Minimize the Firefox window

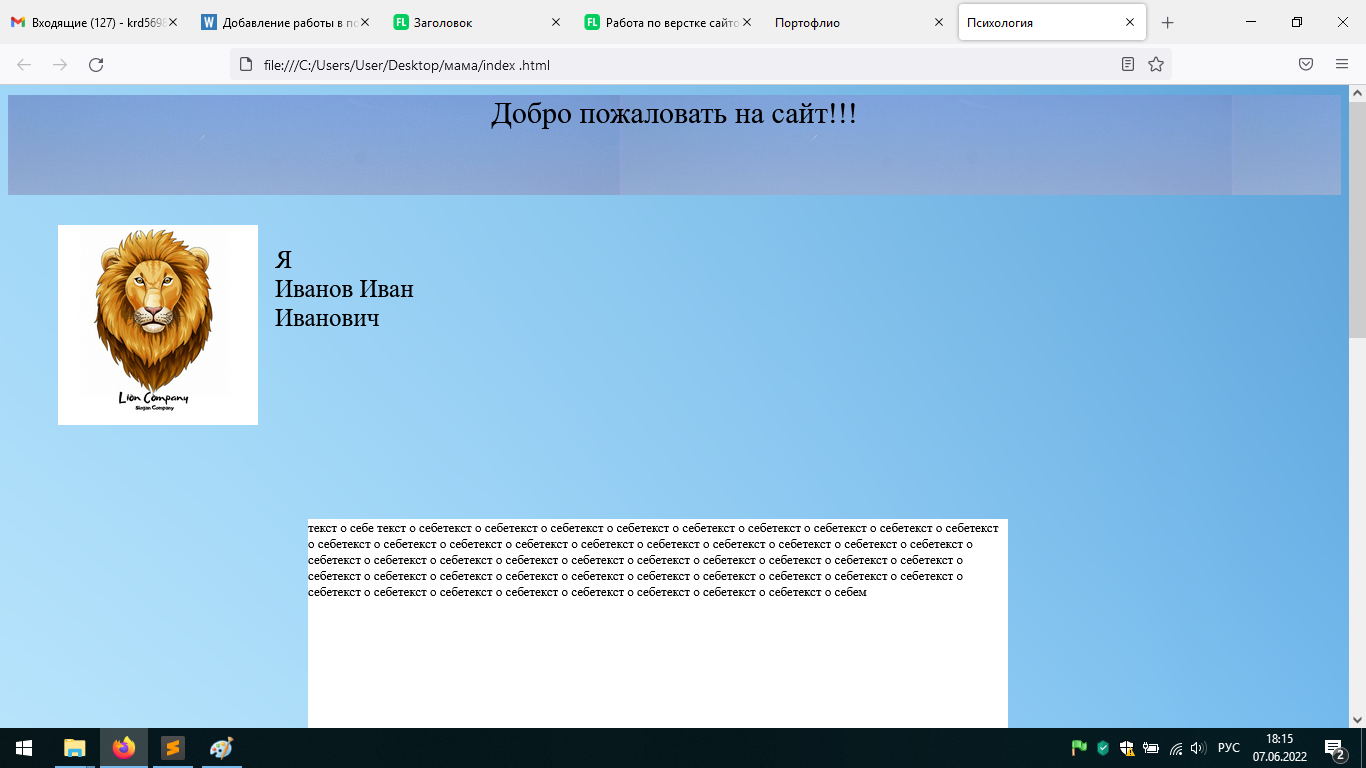point(1251,22)
